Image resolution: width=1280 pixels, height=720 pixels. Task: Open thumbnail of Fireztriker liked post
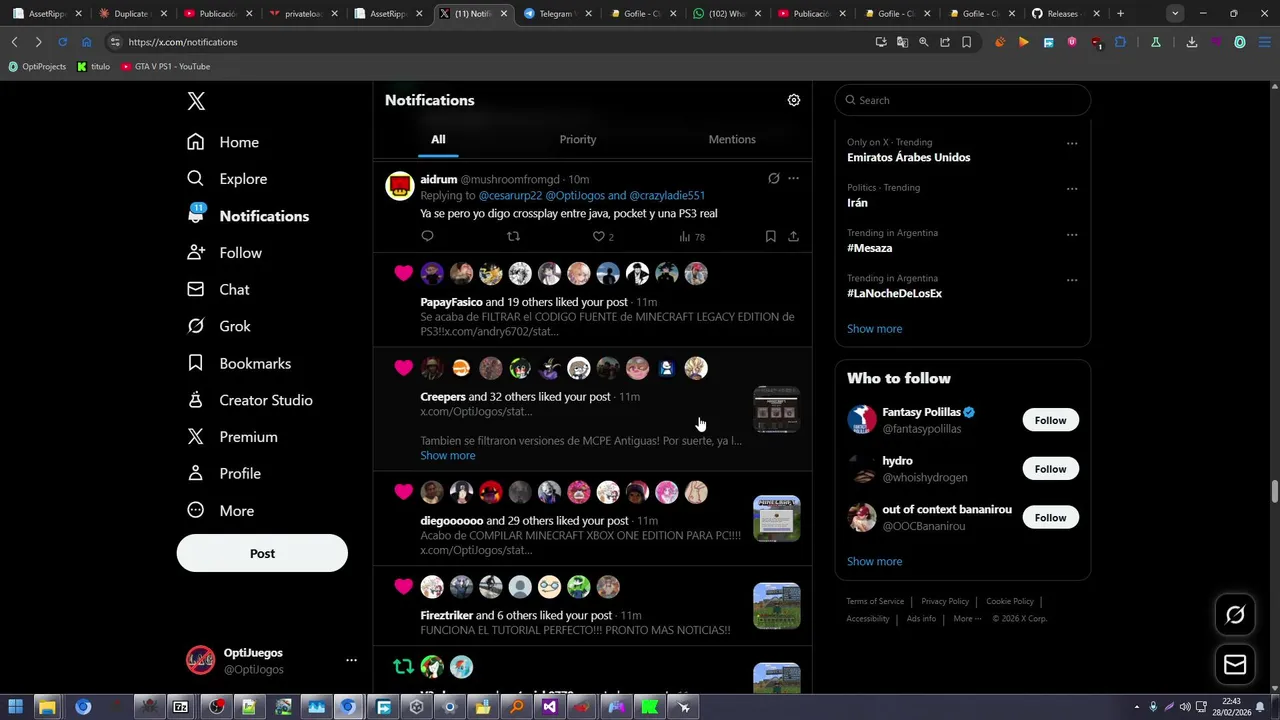[777, 606]
